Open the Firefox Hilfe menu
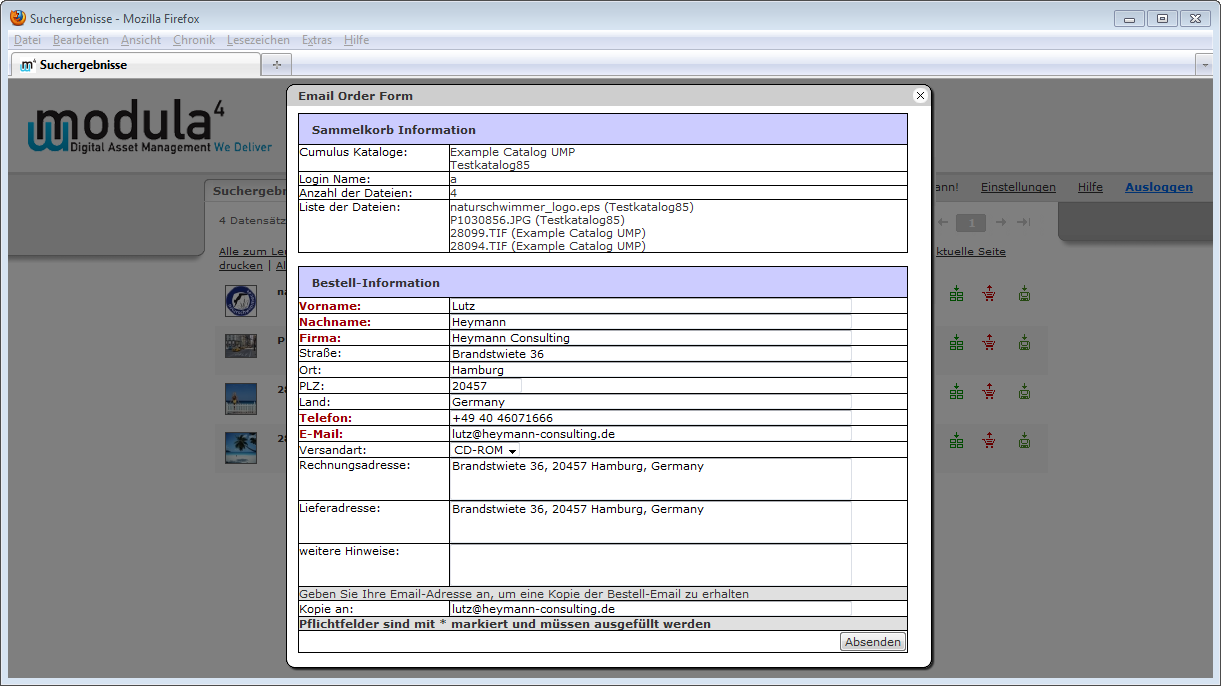This screenshot has width=1221, height=686. pyautogui.click(x=356, y=40)
